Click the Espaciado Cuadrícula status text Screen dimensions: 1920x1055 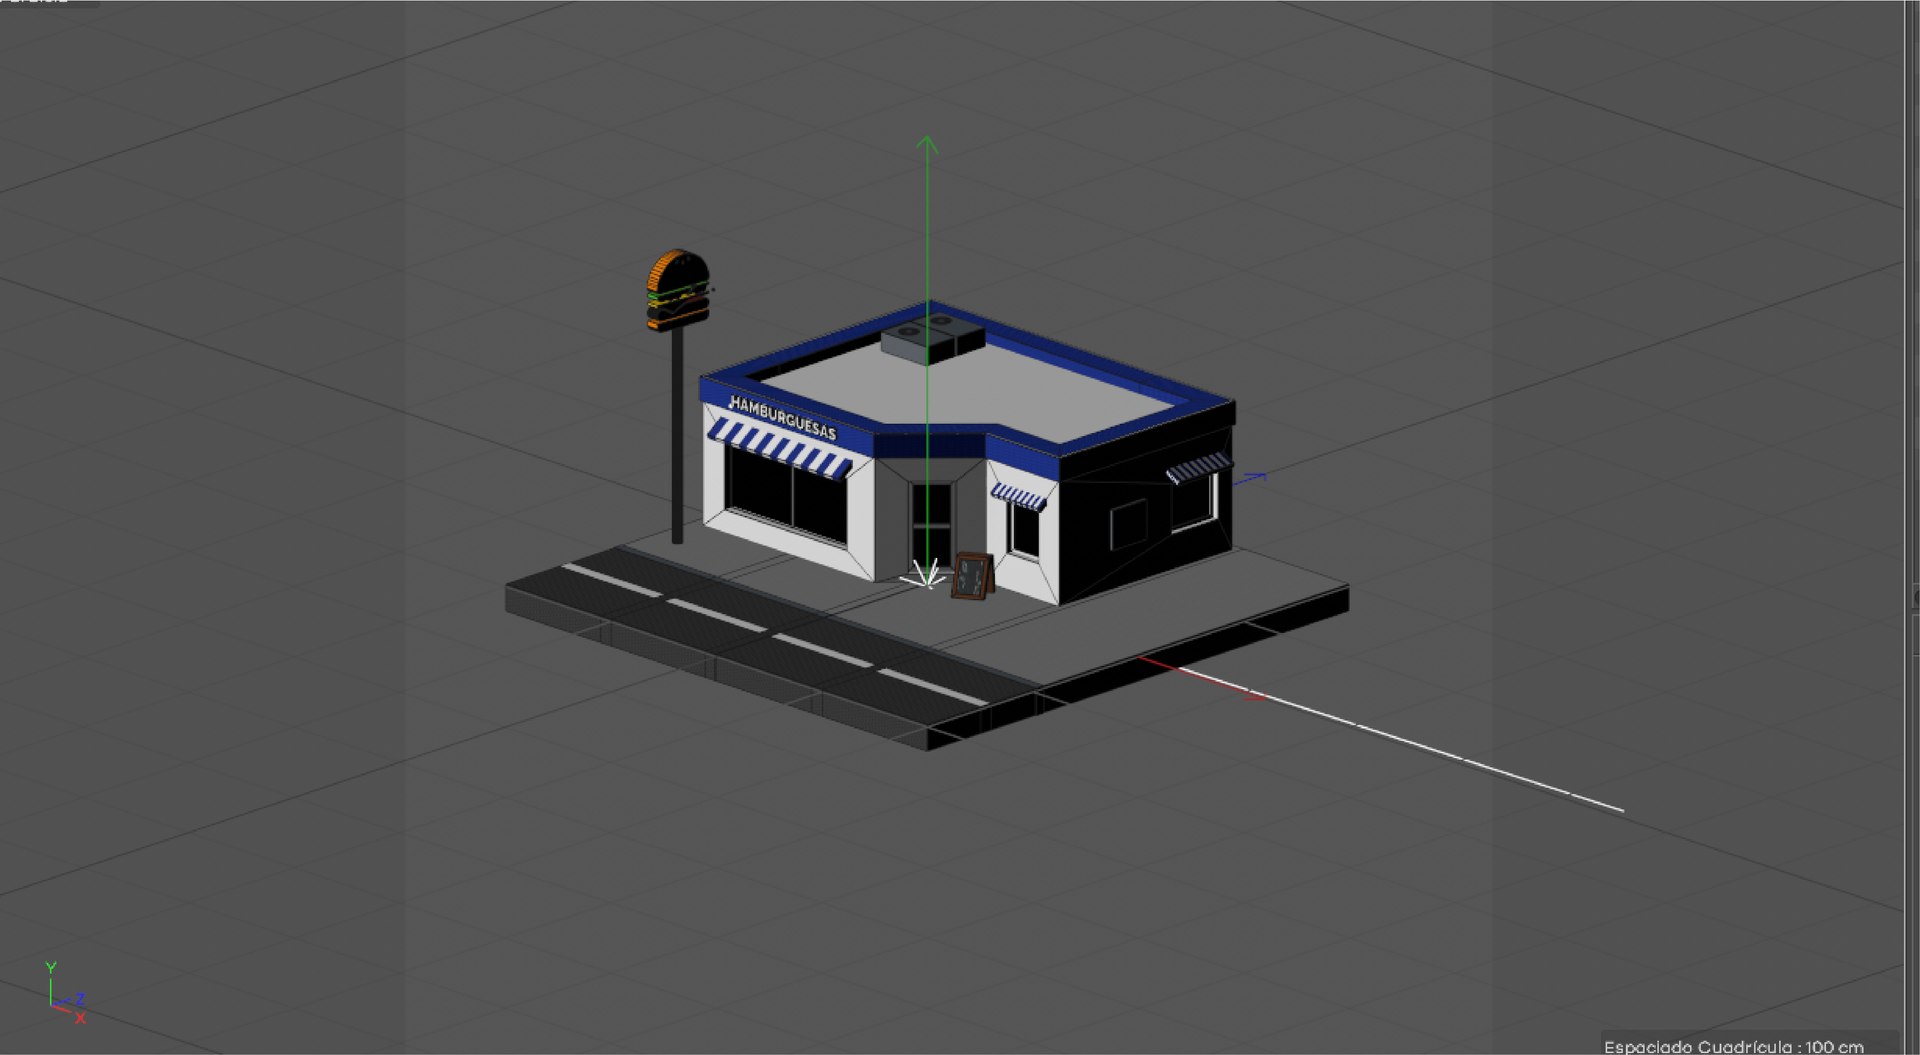click(x=1733, y=1046)
